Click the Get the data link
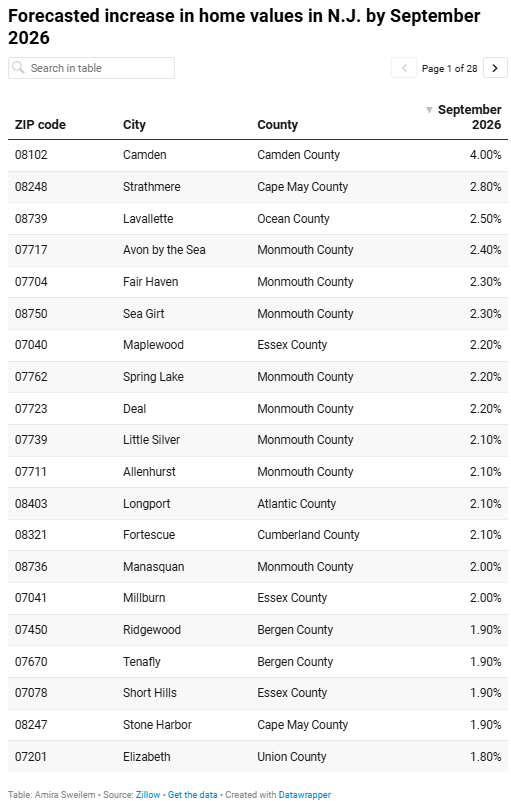The width and height of the screenshot is (511, 801). point(193,794)
